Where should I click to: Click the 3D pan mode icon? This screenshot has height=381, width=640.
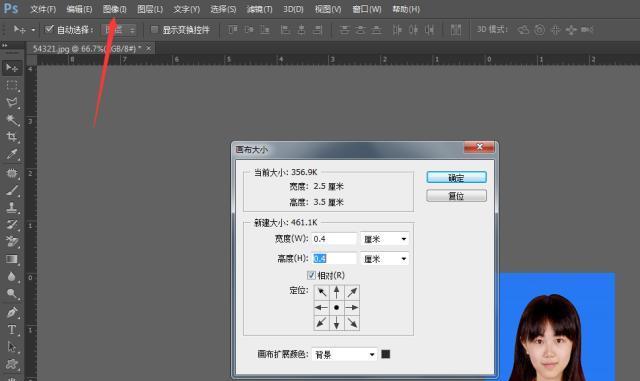pyautogui.click(x=556, y=30)
